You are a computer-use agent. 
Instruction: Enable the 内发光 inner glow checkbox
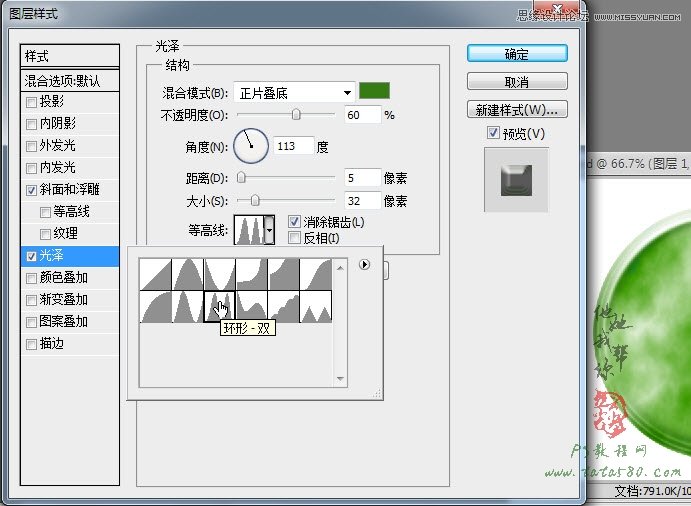click(31, 168)
